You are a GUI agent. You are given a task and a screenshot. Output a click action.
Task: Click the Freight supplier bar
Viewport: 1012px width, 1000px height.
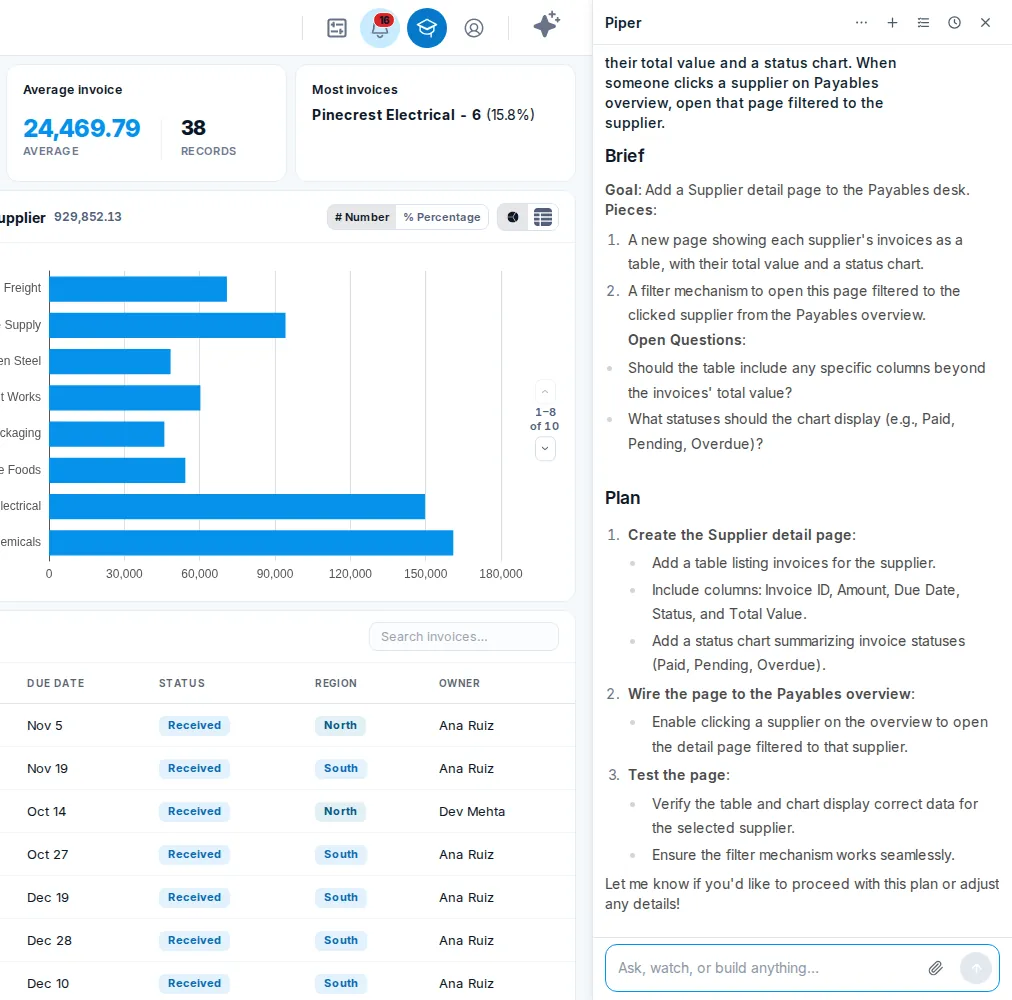(138, 289)
